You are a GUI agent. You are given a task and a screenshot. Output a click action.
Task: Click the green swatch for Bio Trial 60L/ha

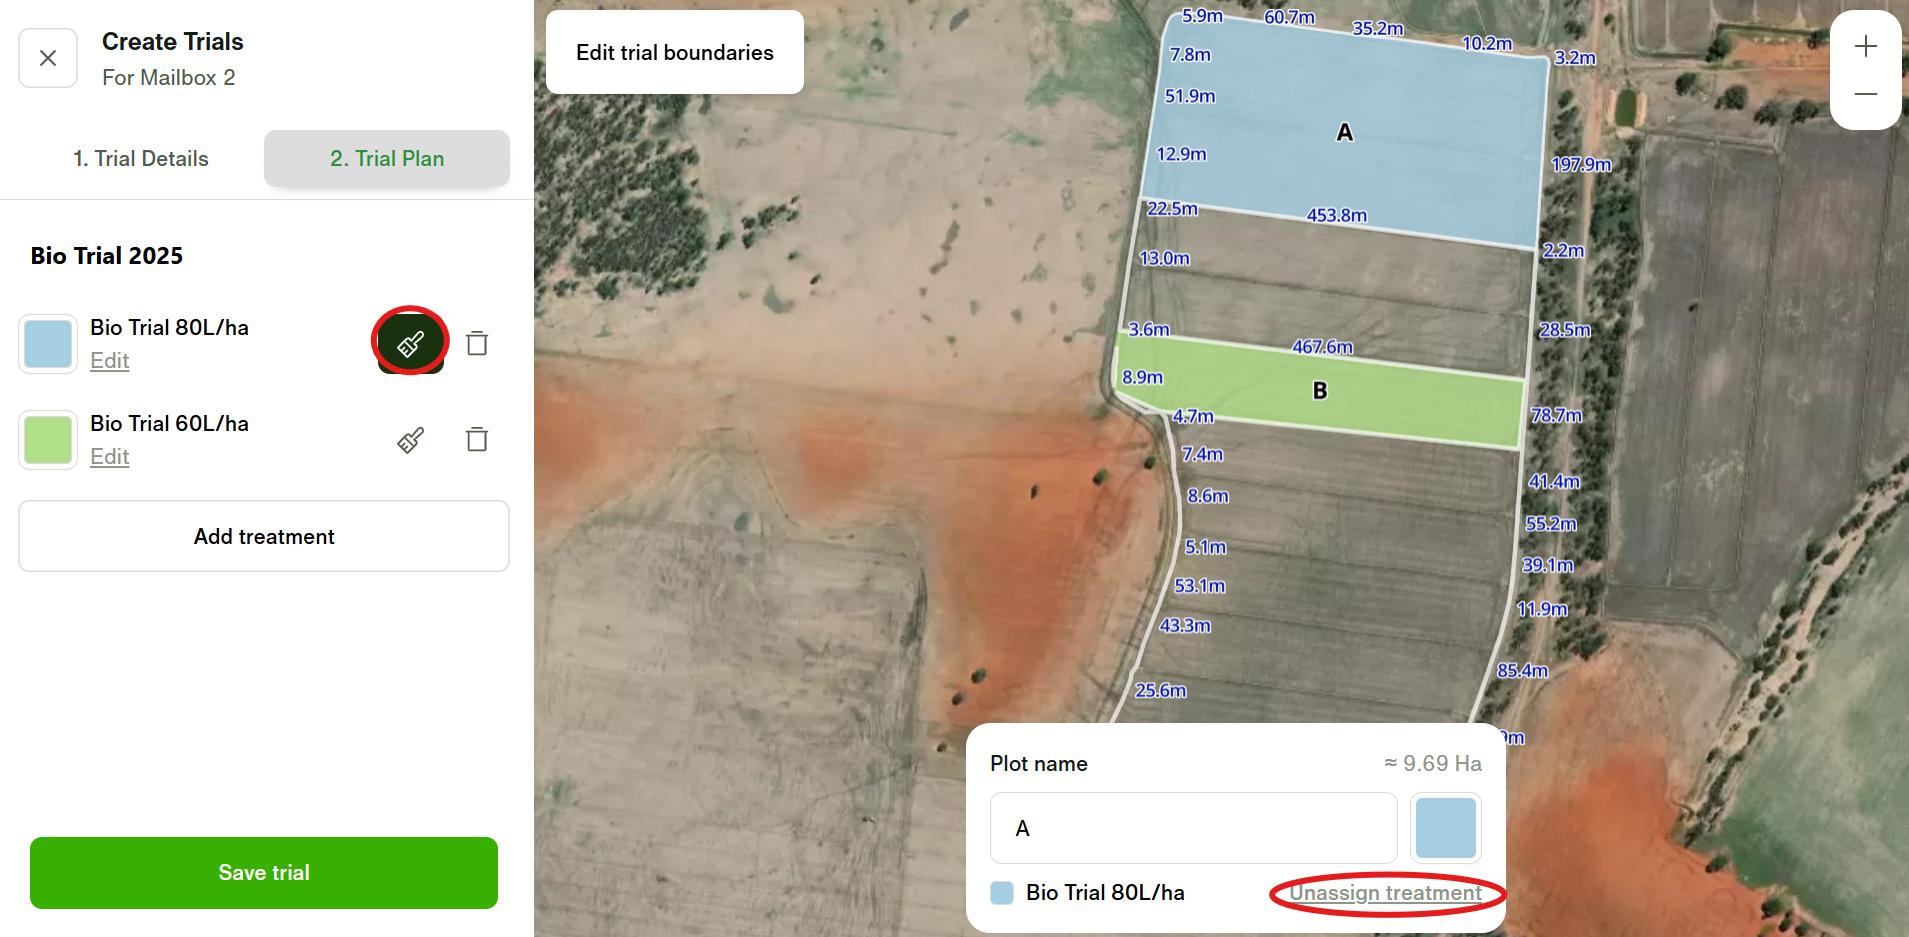point(48,441)
